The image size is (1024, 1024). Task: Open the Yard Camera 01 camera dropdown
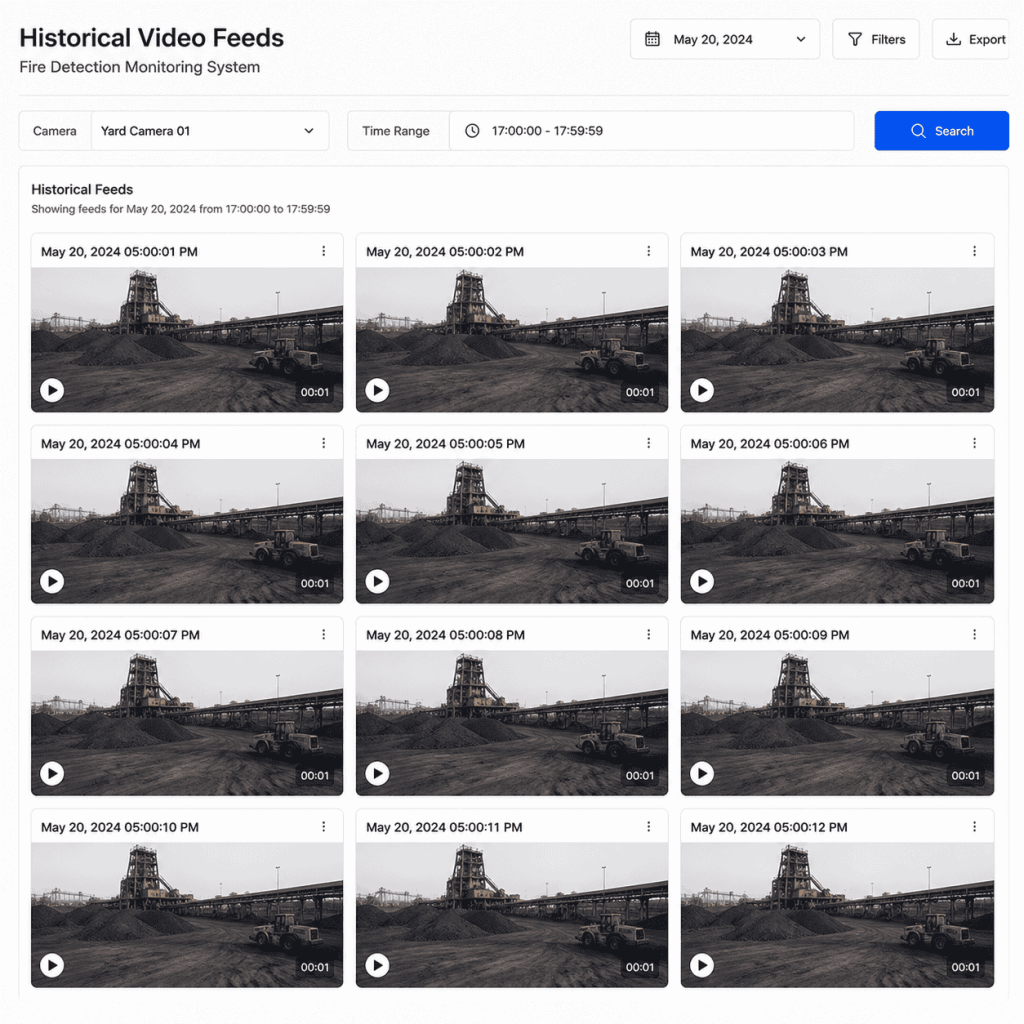click(x=210, y=131)
